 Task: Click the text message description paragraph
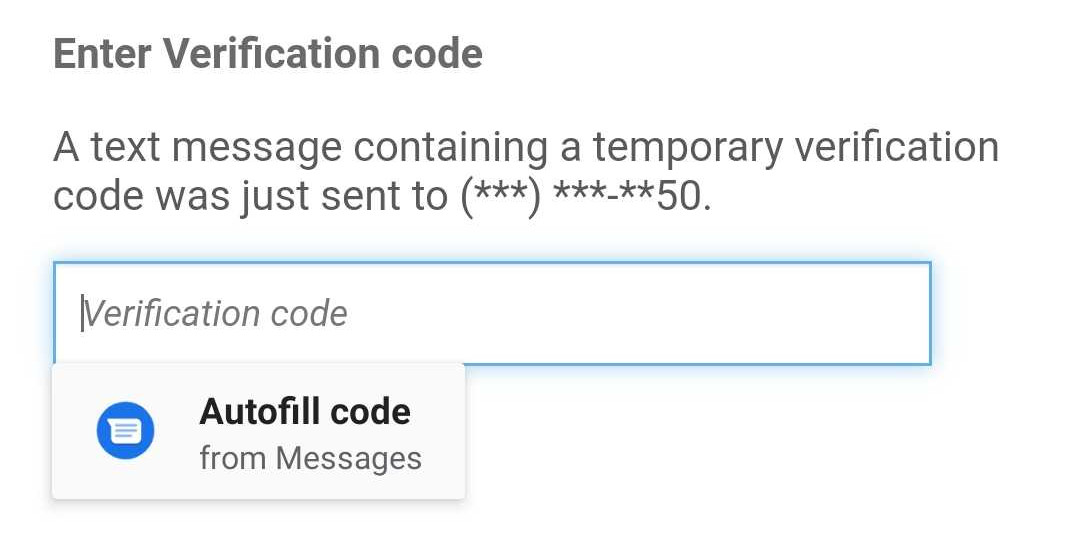tap(525, 172)
